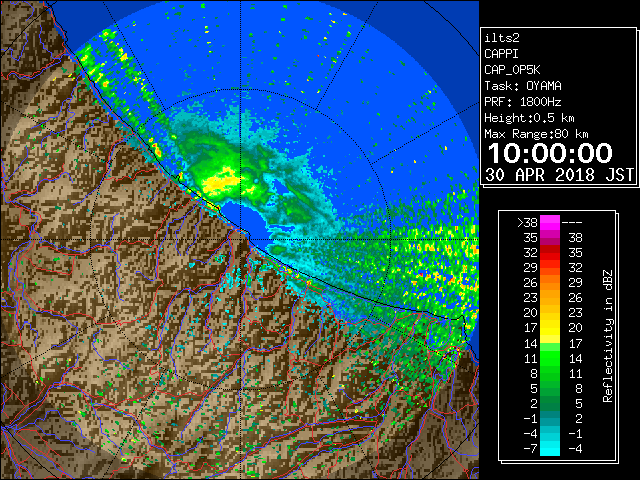The width and height of the screenshot is (640, 480).
Task: Click the 'CAP_OP5K' text line
Action: click(512, 70)
